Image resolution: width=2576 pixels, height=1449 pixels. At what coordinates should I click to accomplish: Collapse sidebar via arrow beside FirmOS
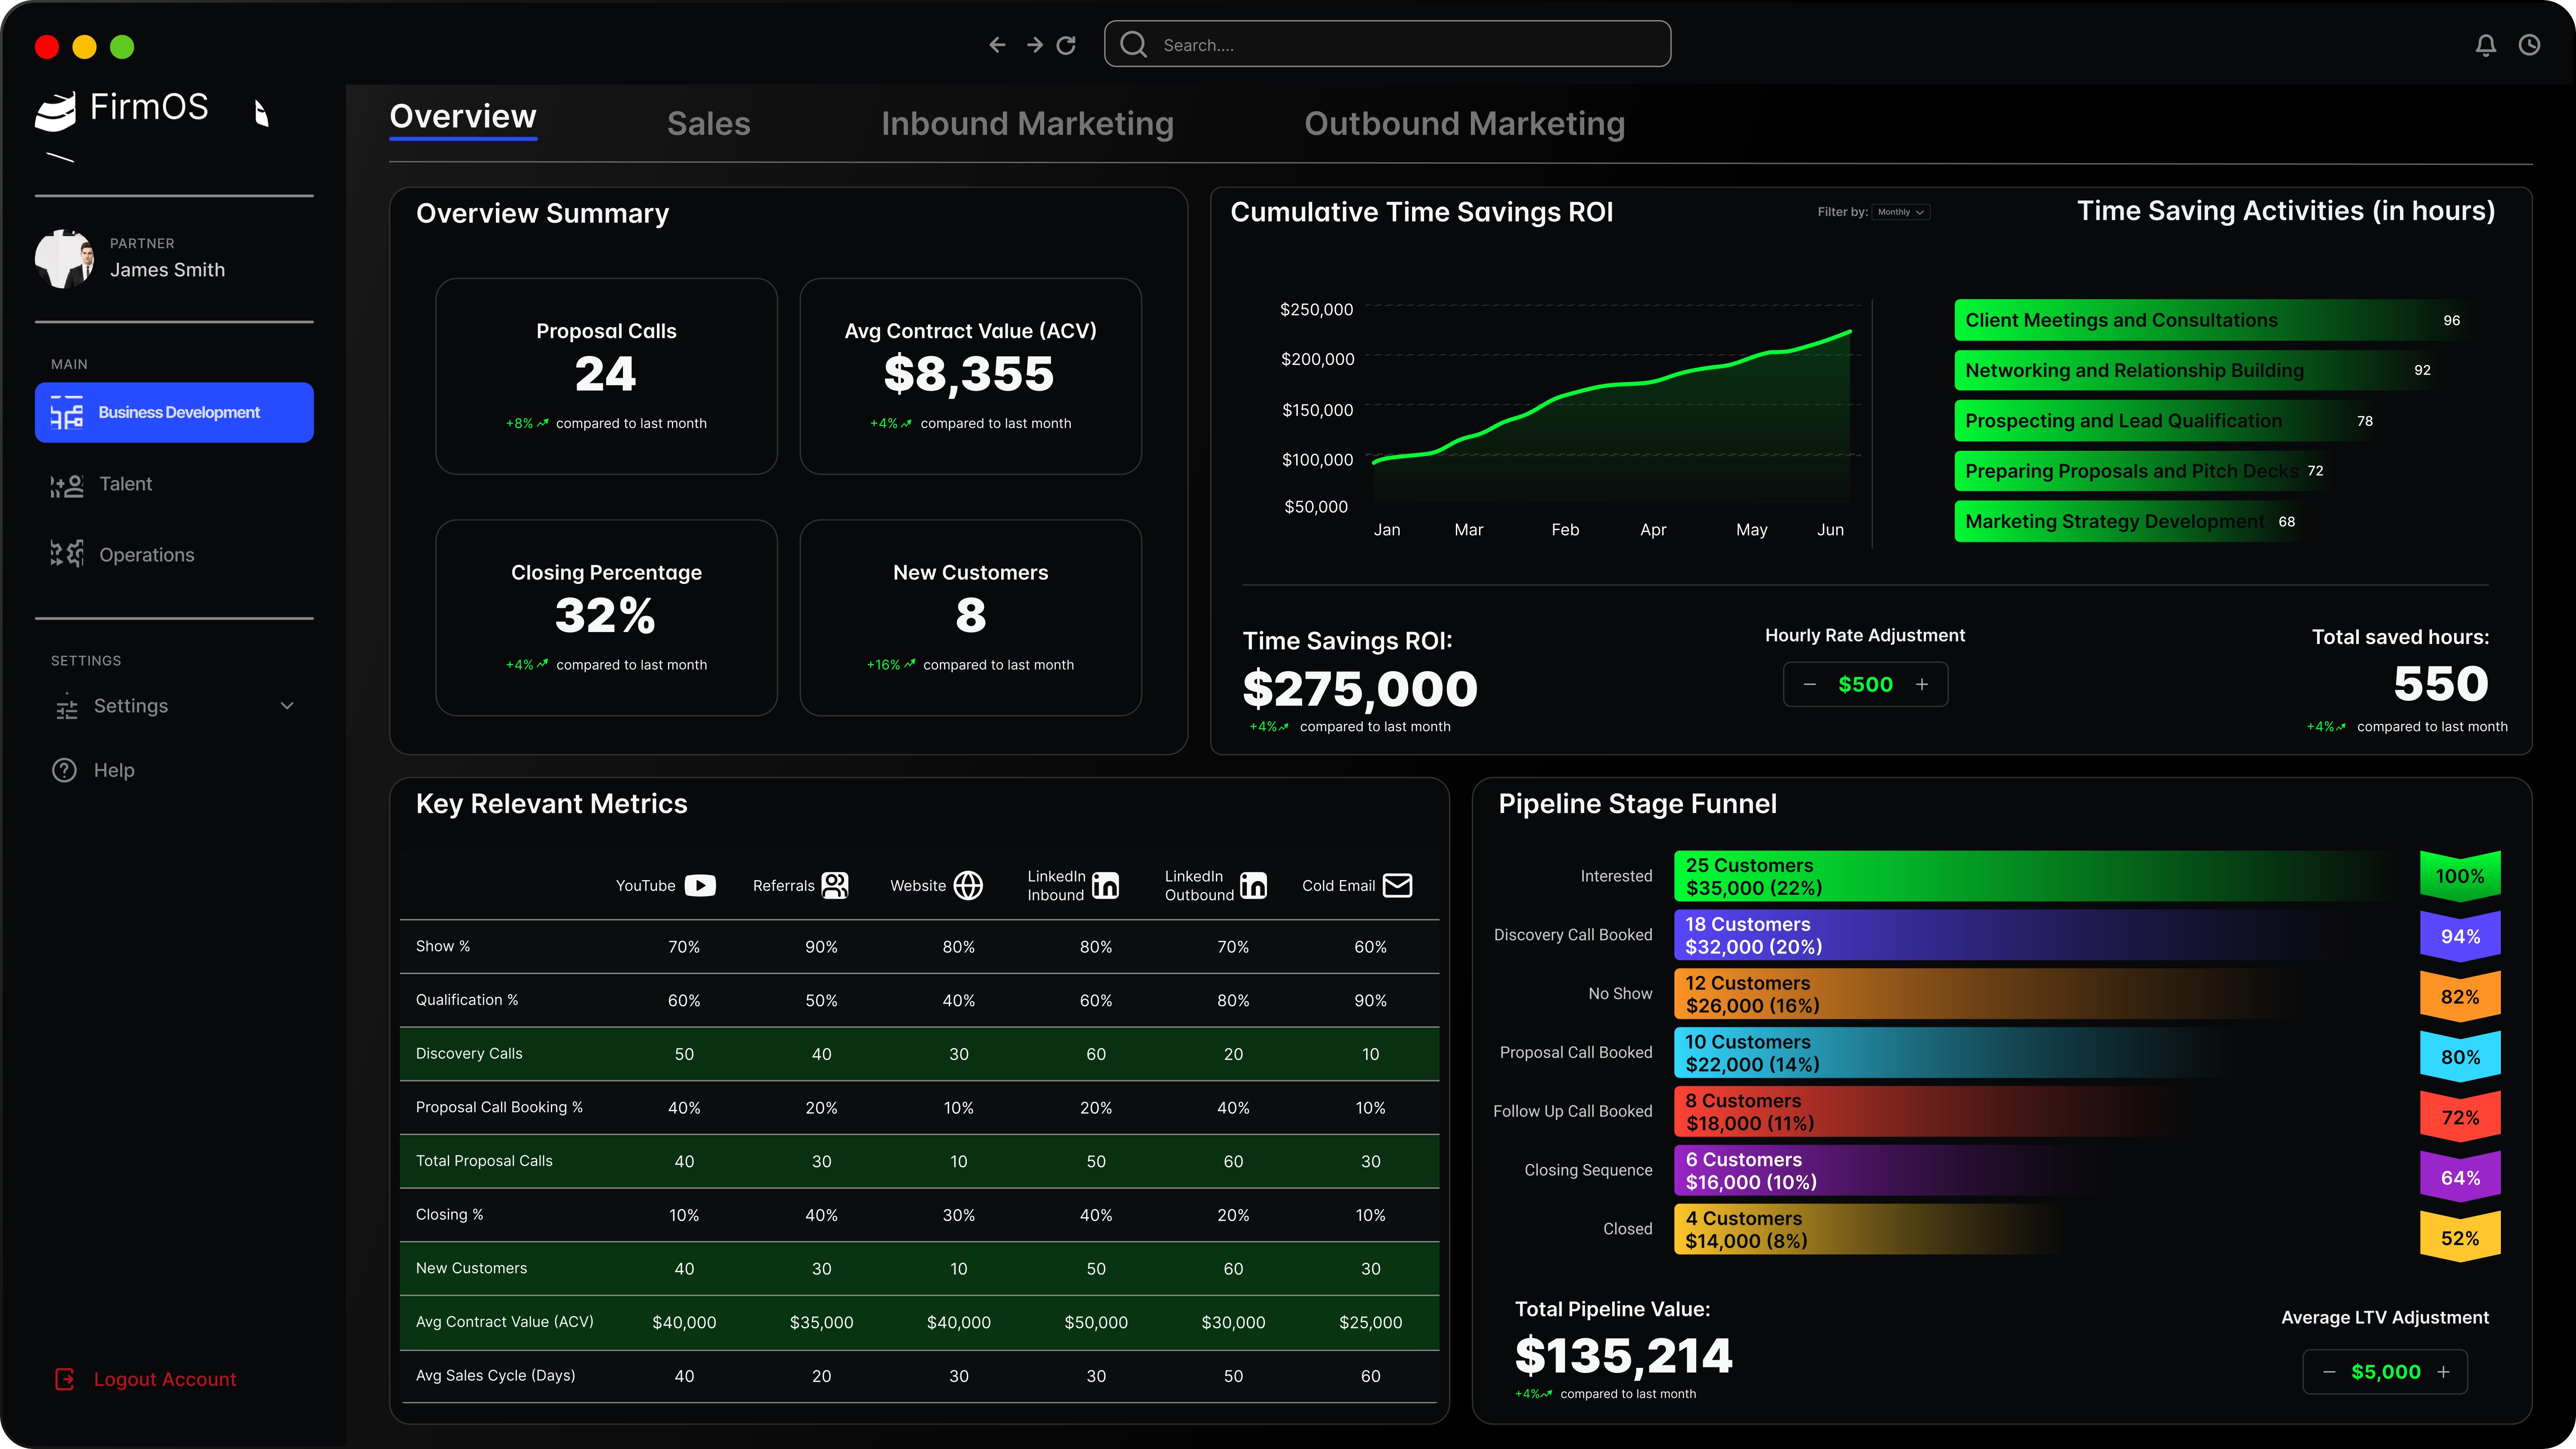coord(261,113)
